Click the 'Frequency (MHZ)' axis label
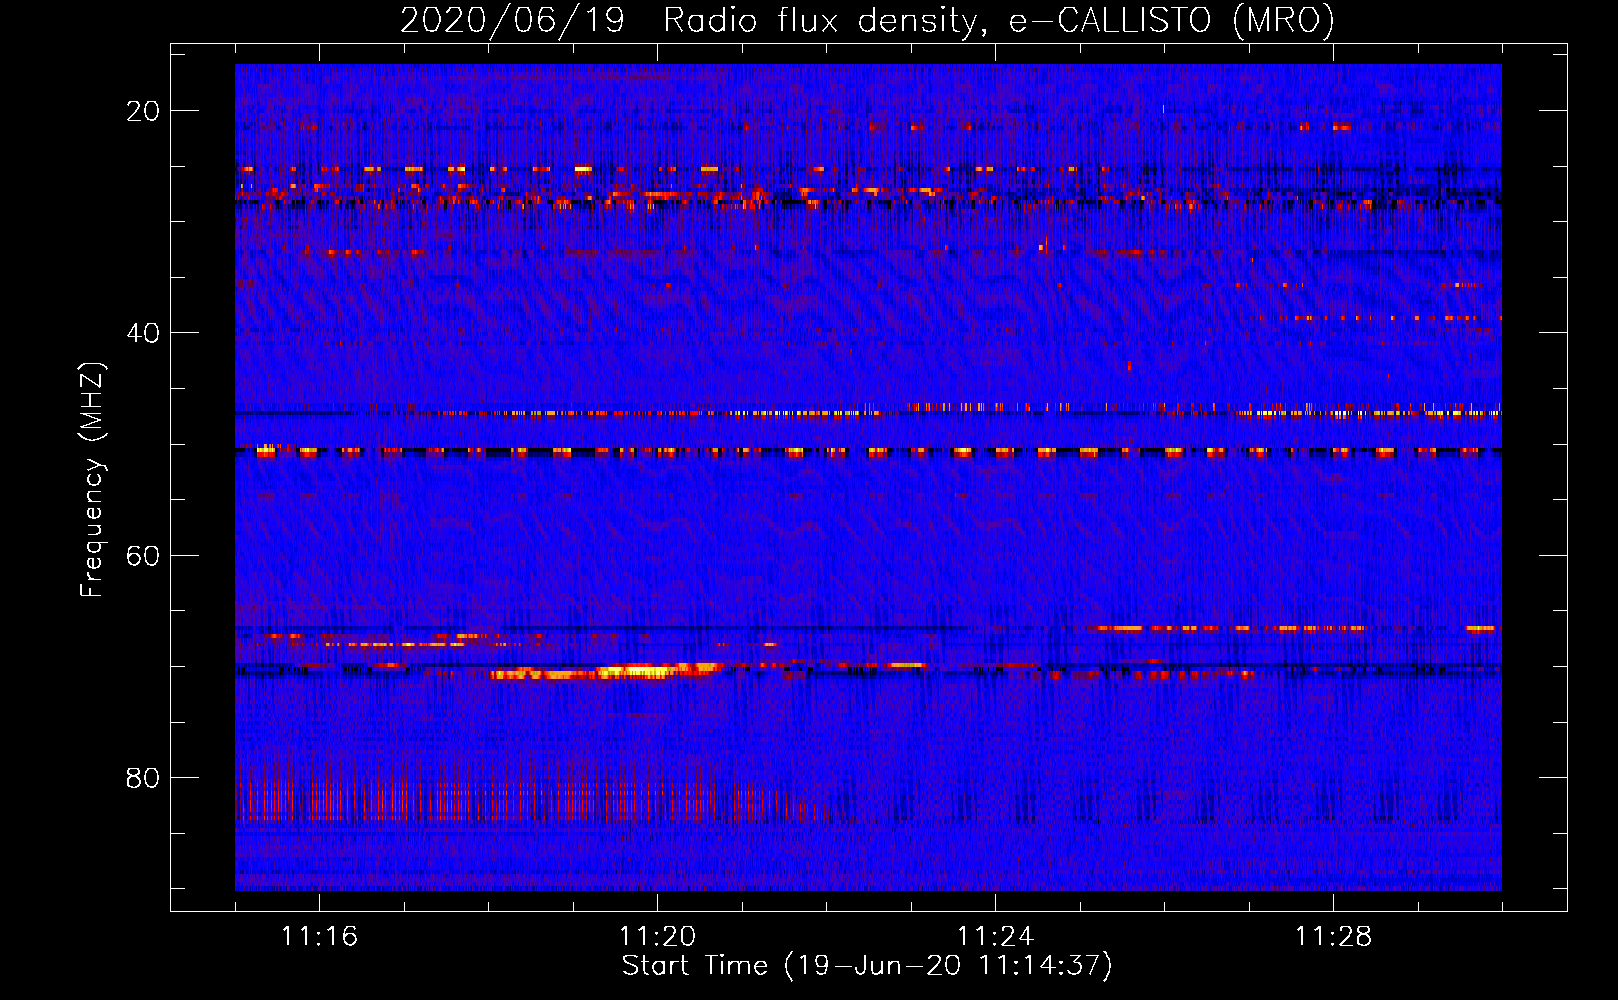This screenshot has height=1000, width=1618. coord(92,479)
